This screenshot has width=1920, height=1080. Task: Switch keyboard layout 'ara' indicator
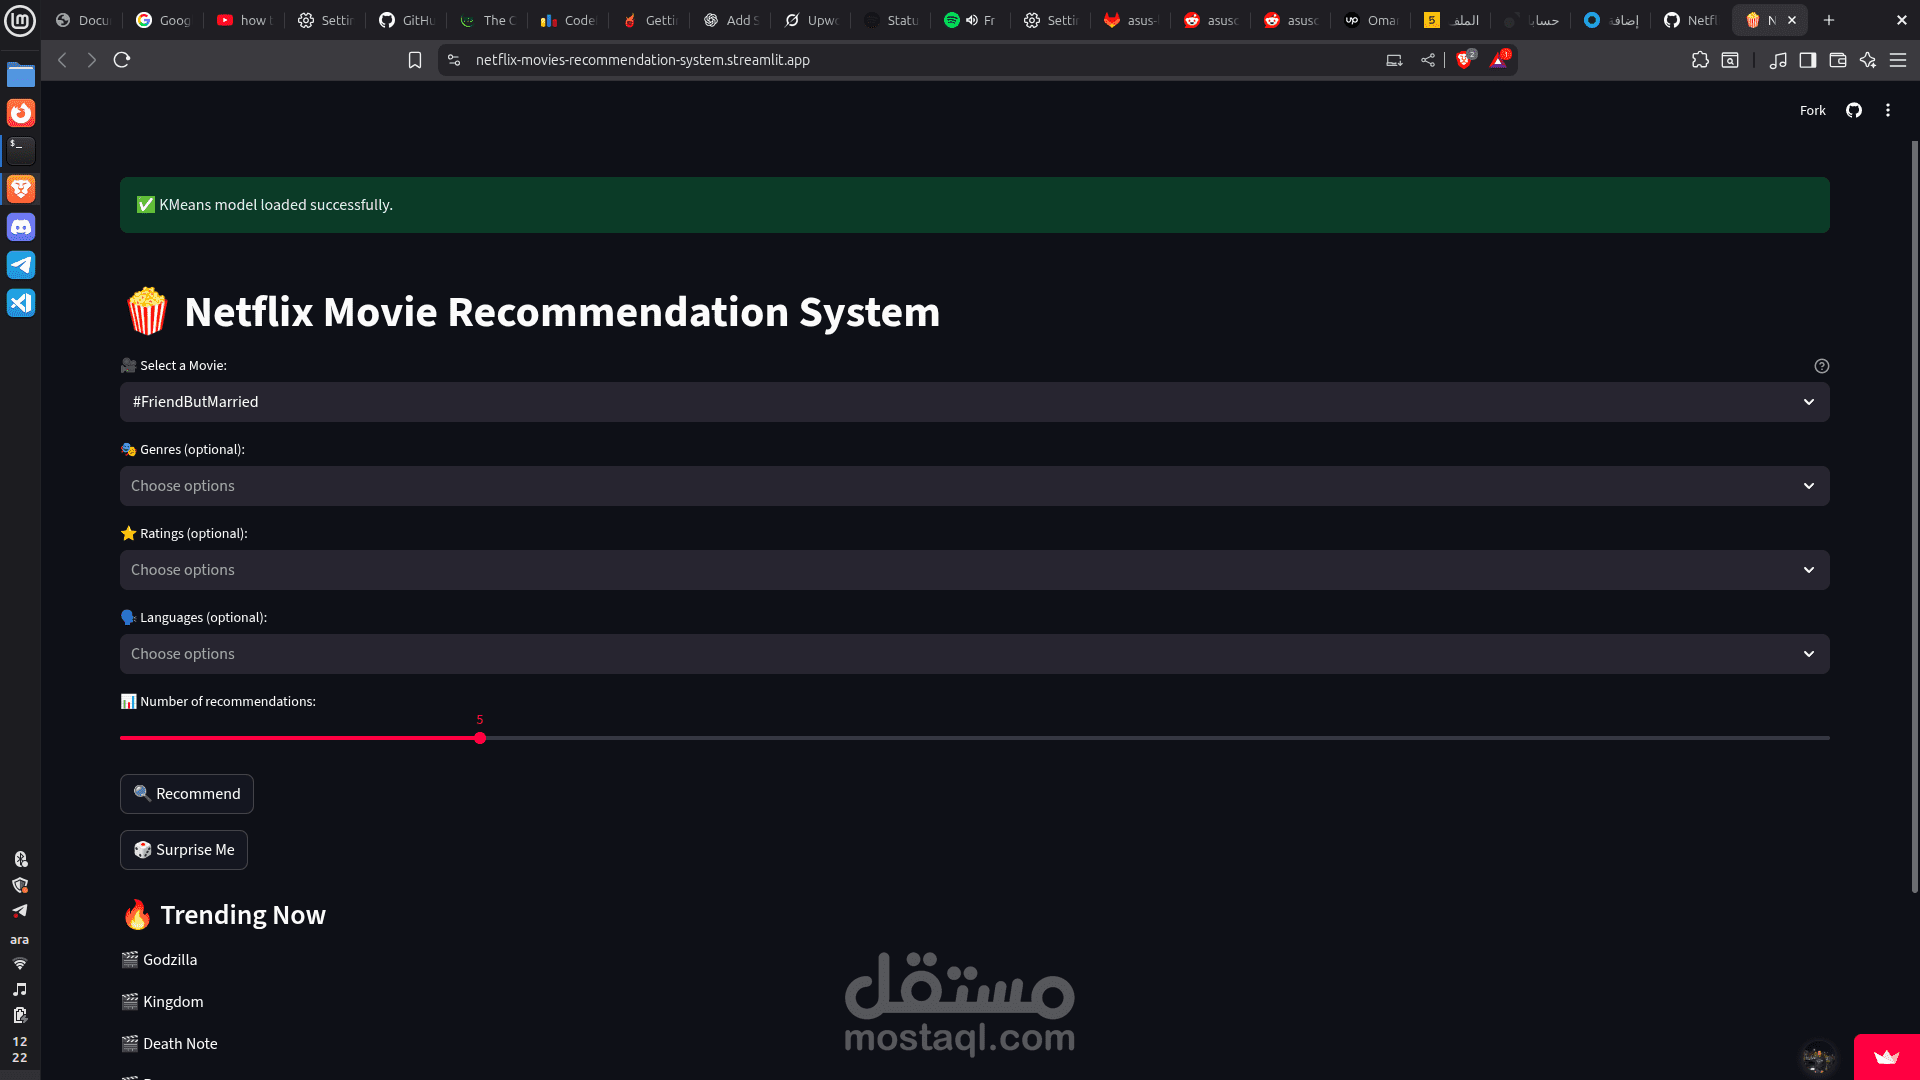20,939
